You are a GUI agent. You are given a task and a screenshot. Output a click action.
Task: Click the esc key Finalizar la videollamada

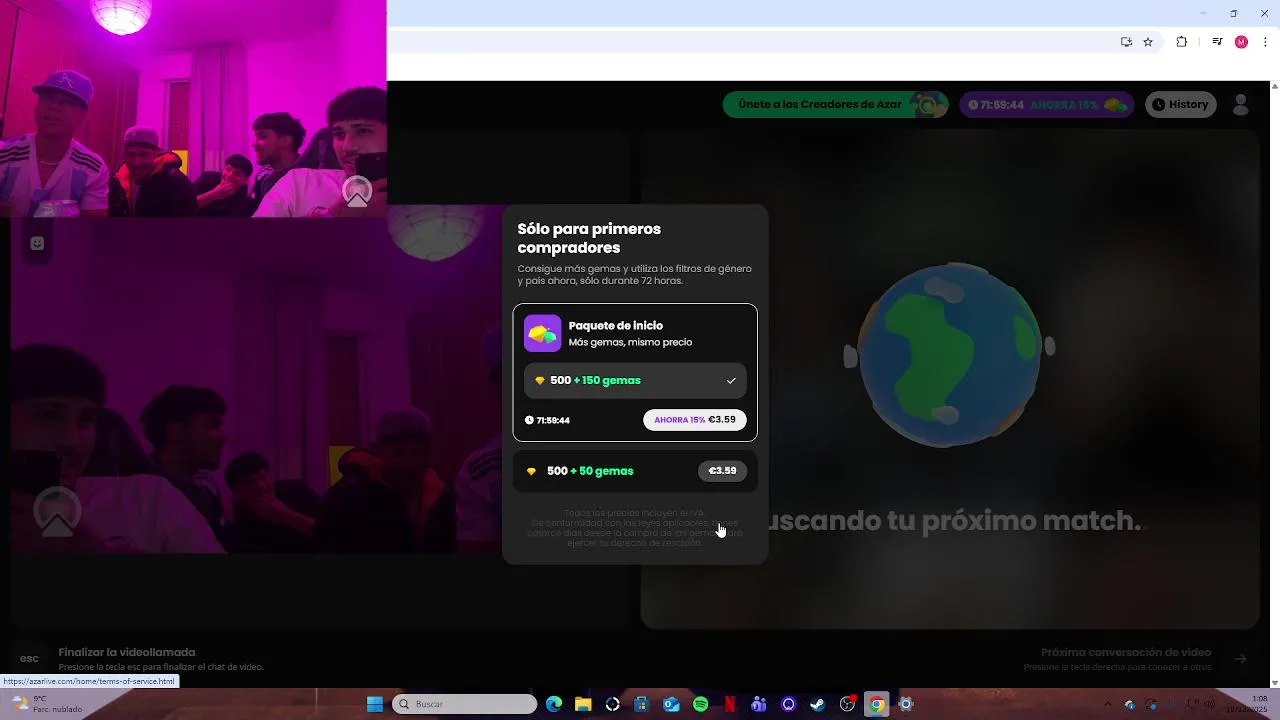tap(29, 658)
